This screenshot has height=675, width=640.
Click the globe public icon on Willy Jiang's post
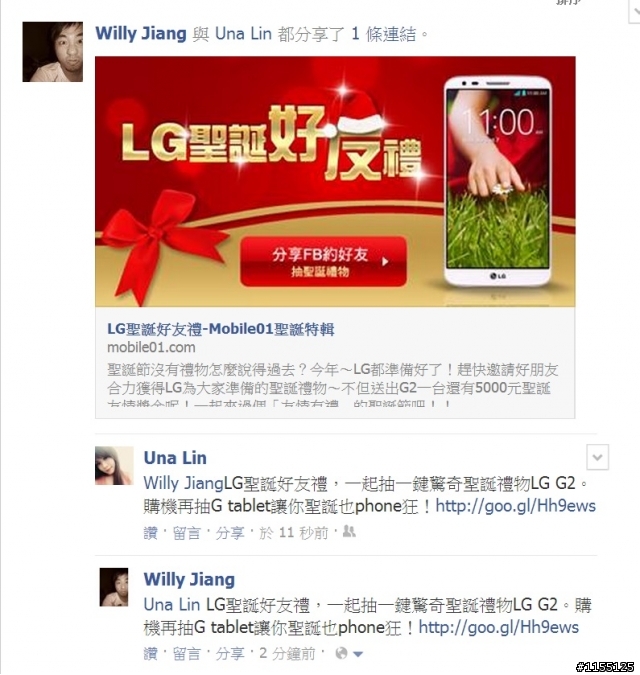(x=341, y=653)
